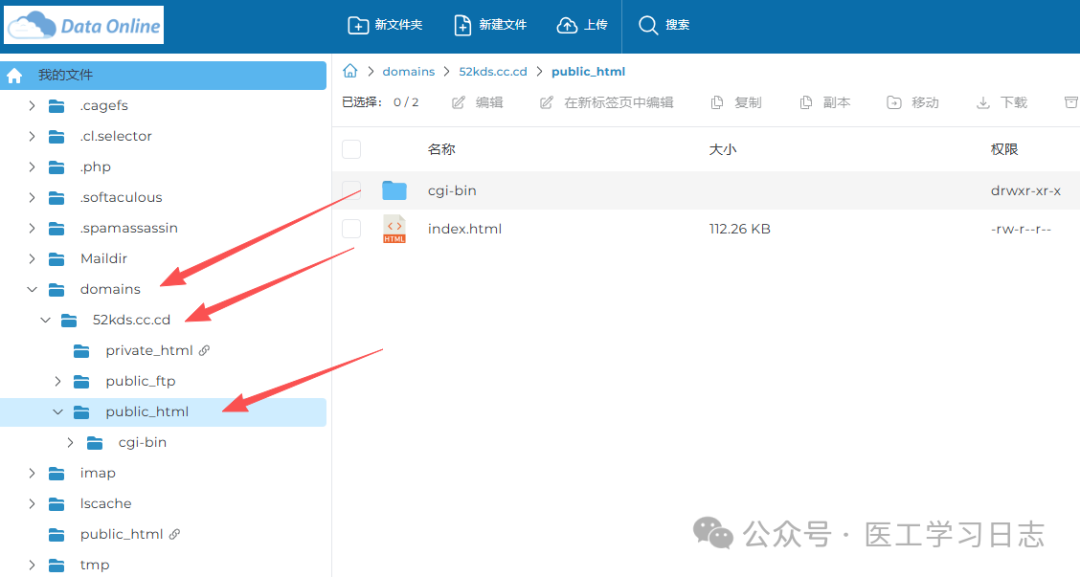Click the new folder icon (新文件夹)
Image resolution: width=1080 pixels, height=577 pixels.
[x=357, y=25]
